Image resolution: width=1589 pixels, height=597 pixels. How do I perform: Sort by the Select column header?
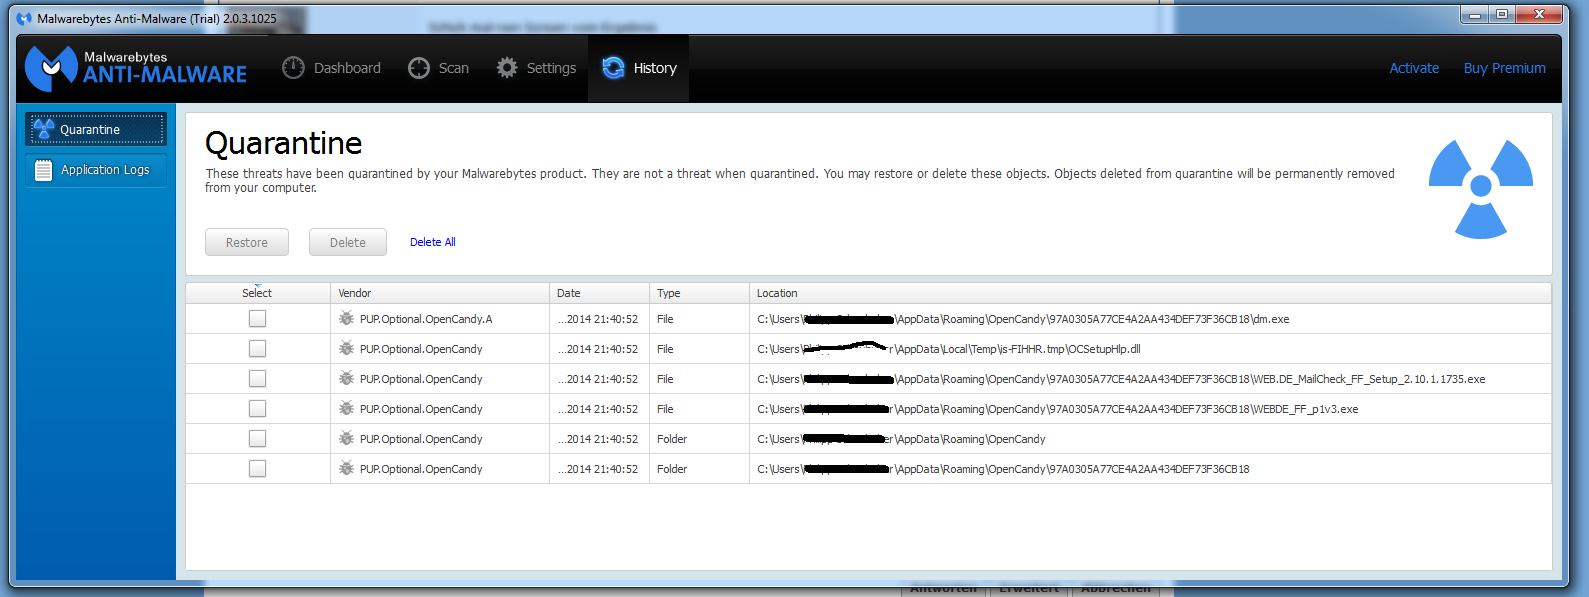click(x=258, y=293)
